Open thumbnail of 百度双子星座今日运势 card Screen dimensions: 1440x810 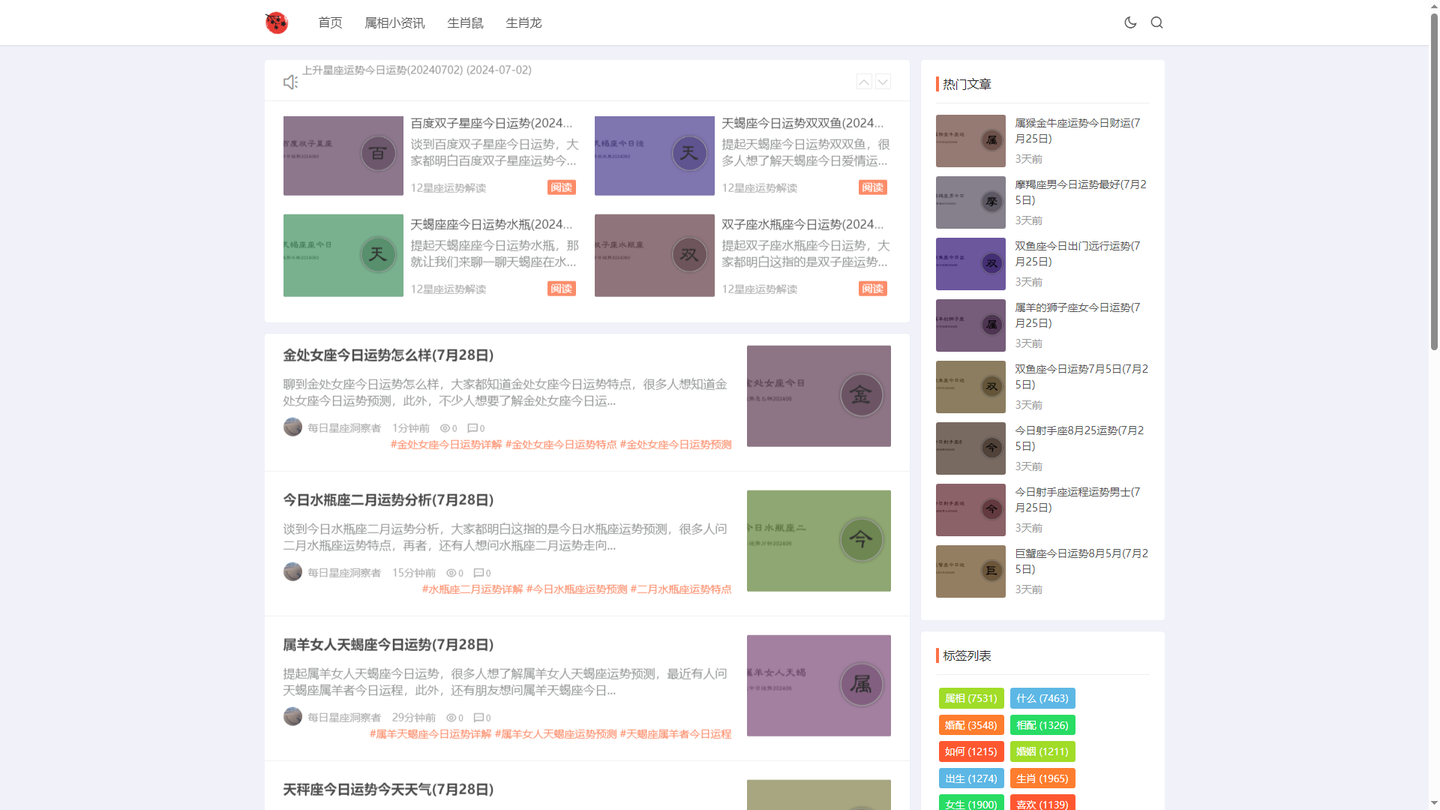(x=343, y=154)
